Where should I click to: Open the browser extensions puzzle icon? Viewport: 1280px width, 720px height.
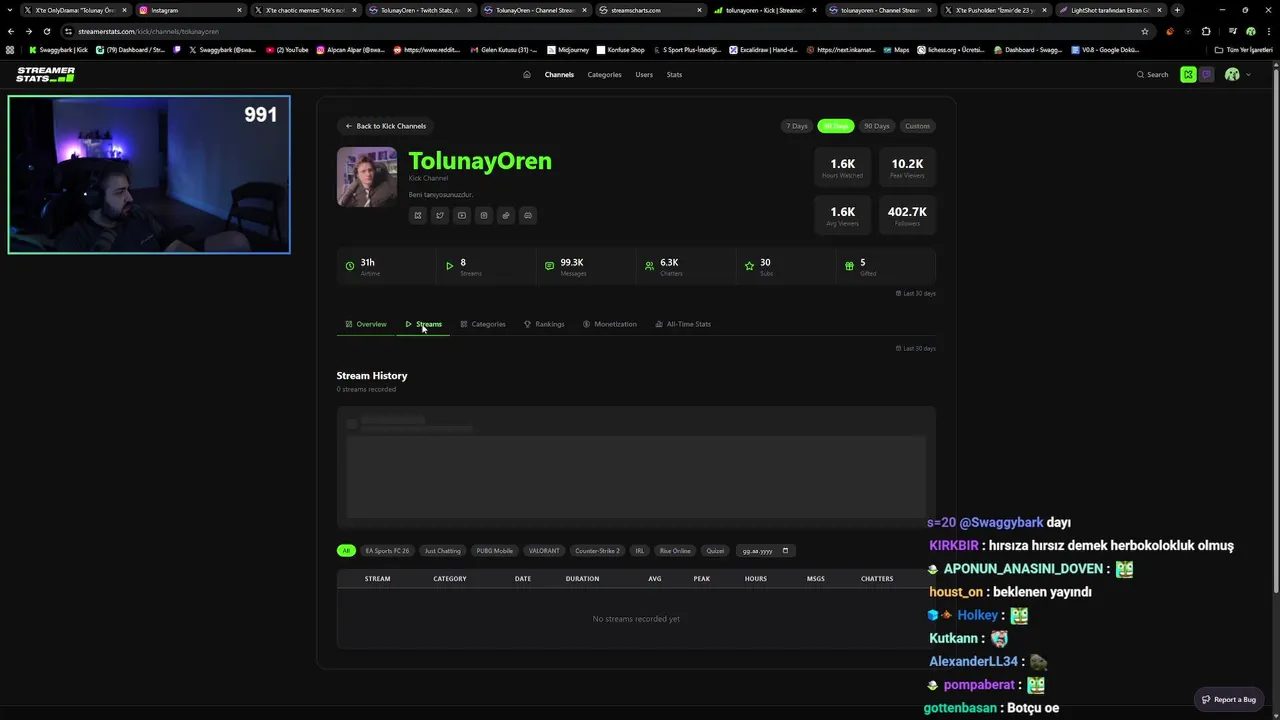pyautogui.click(x=1206, y=31)
